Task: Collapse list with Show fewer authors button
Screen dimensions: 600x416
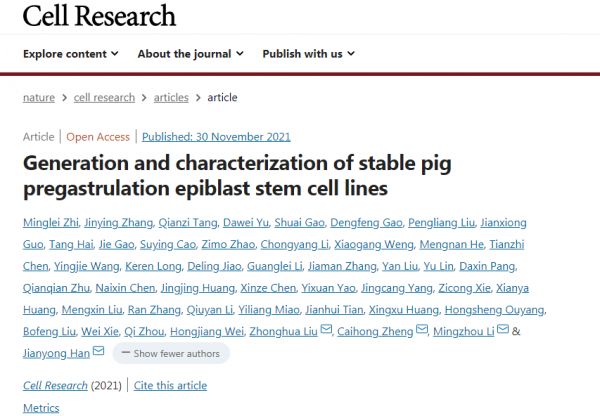Action: pos(171,353)
